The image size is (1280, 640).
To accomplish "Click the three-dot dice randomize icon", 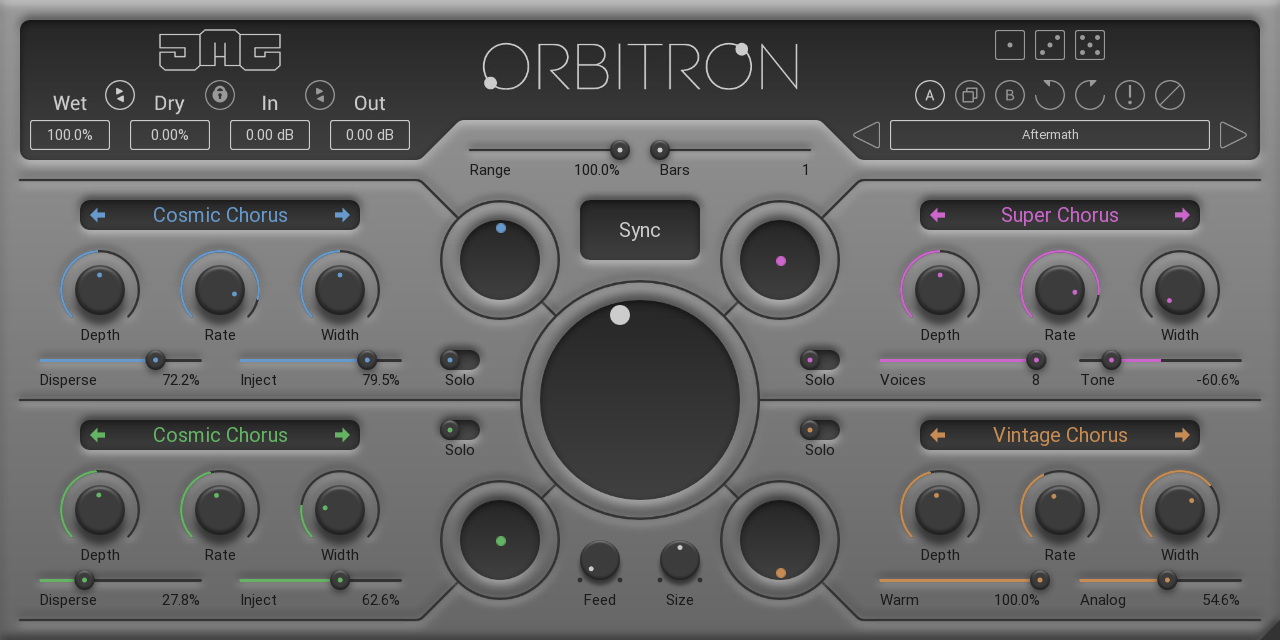I will pos(1050,45).
